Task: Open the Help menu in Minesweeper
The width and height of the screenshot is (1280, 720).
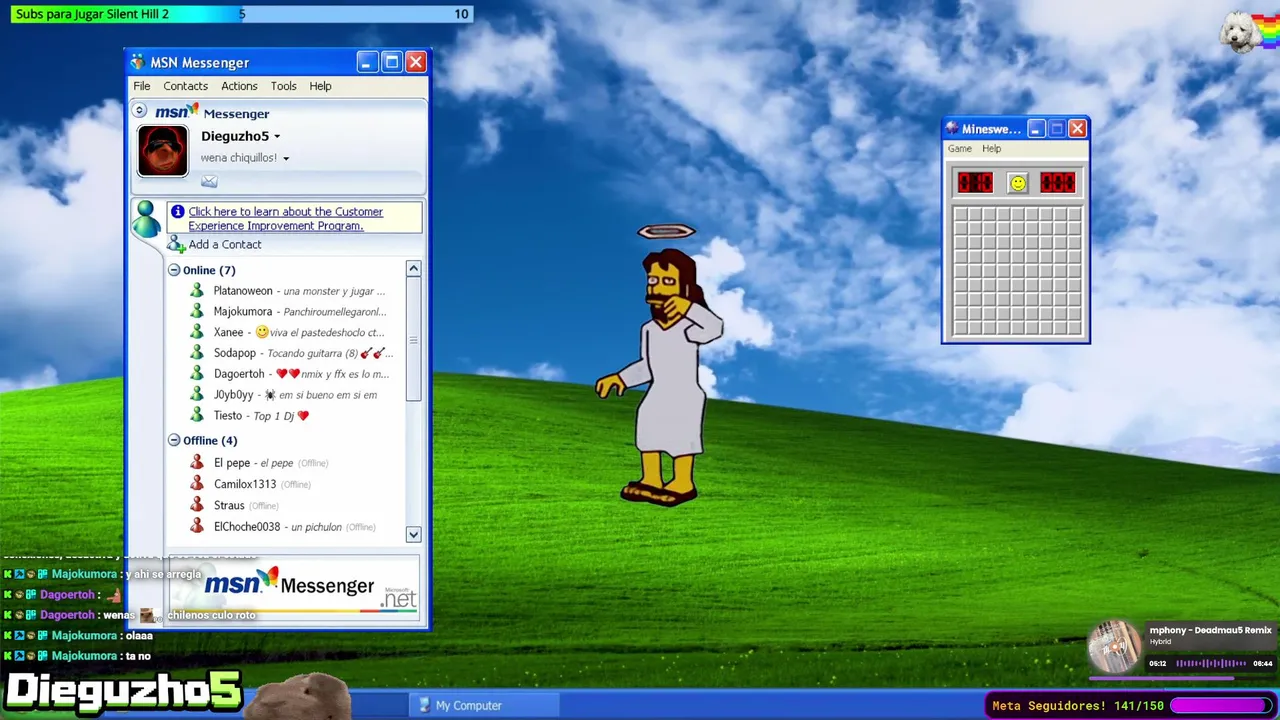Action: (991, 149)
